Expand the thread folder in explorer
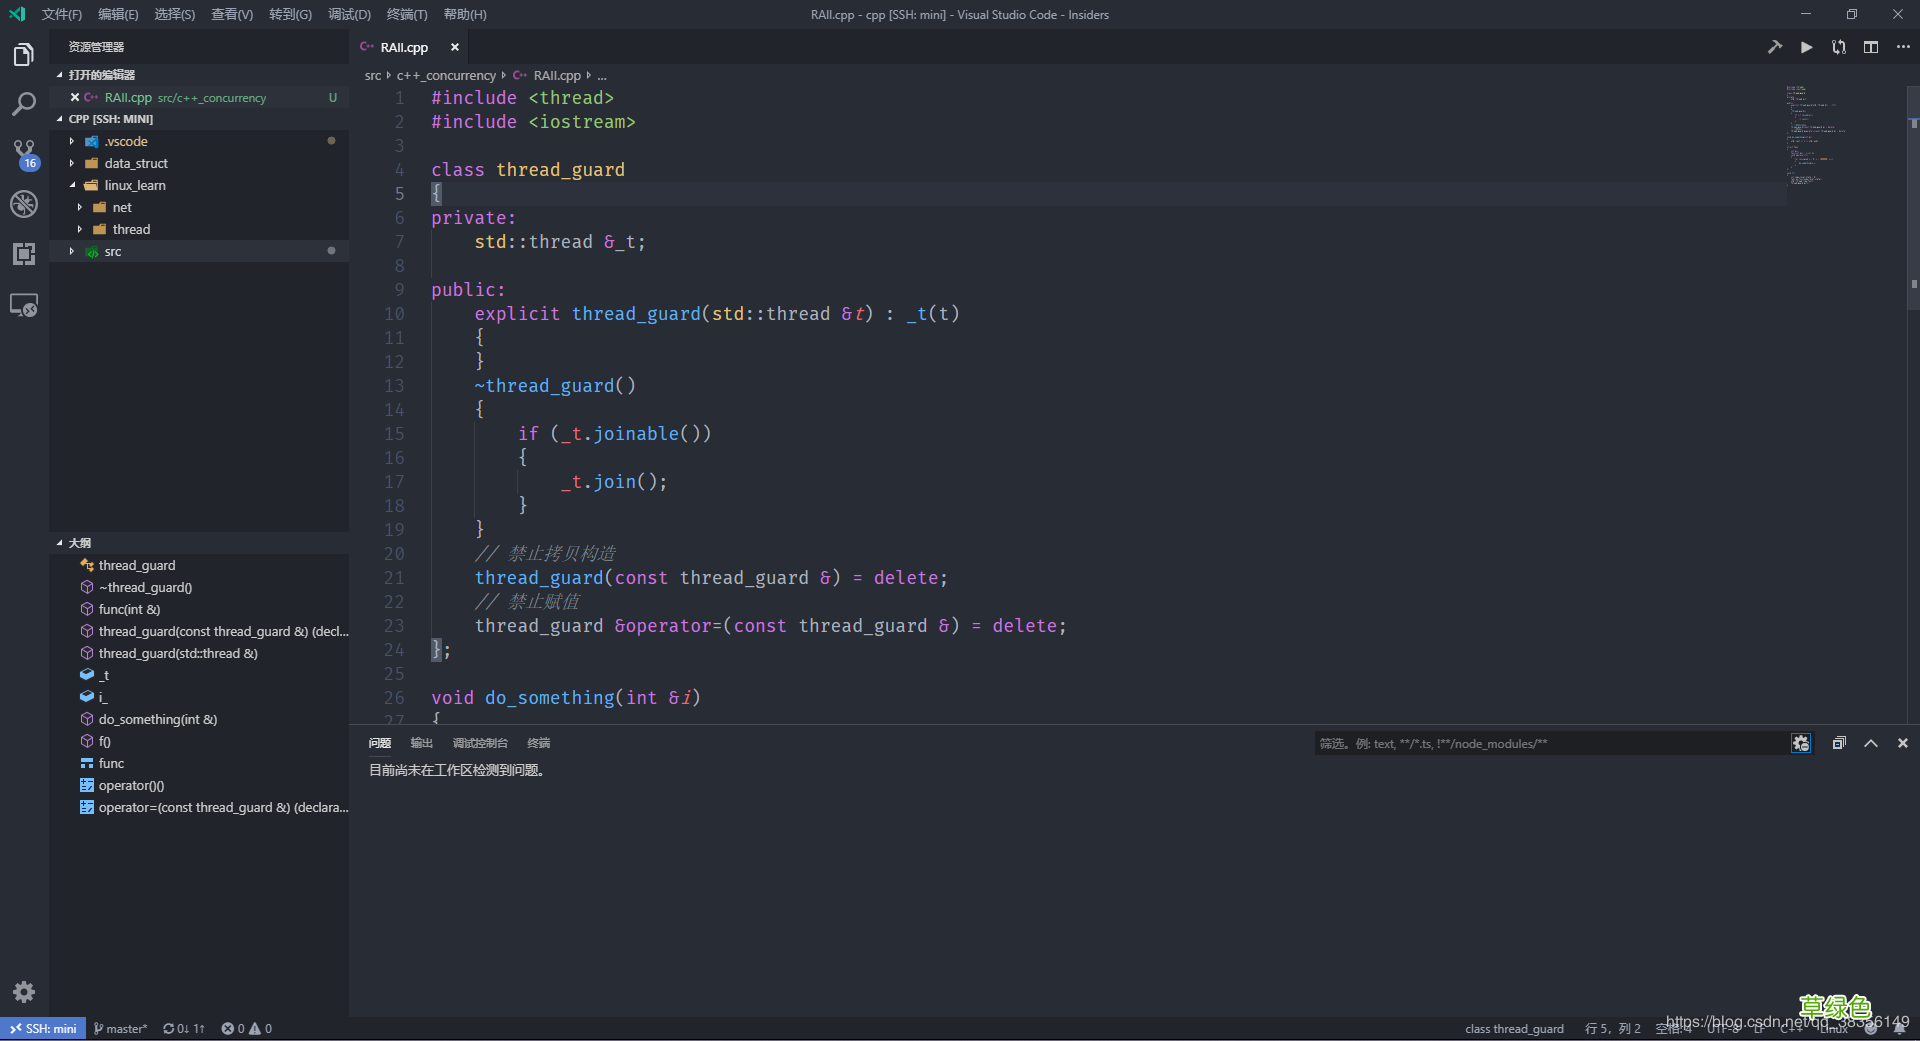The image size is (1920, 1041). click(130, 229)
